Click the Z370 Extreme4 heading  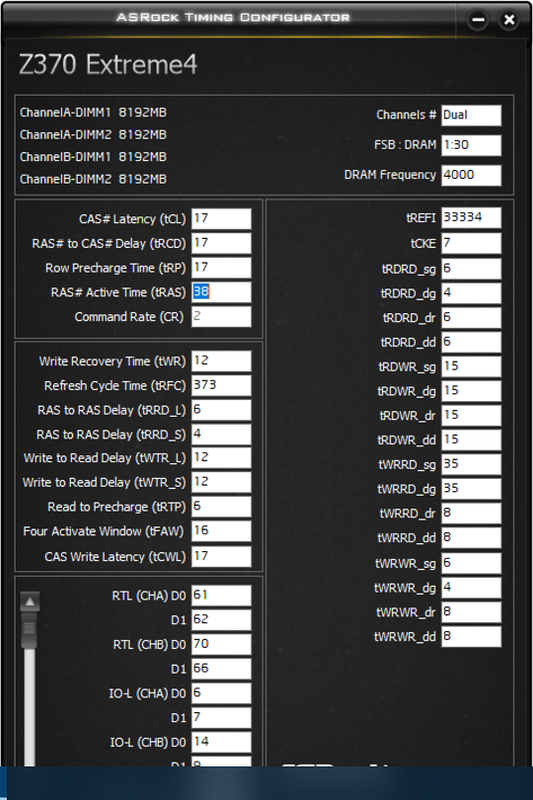click(x=108, y=65)
